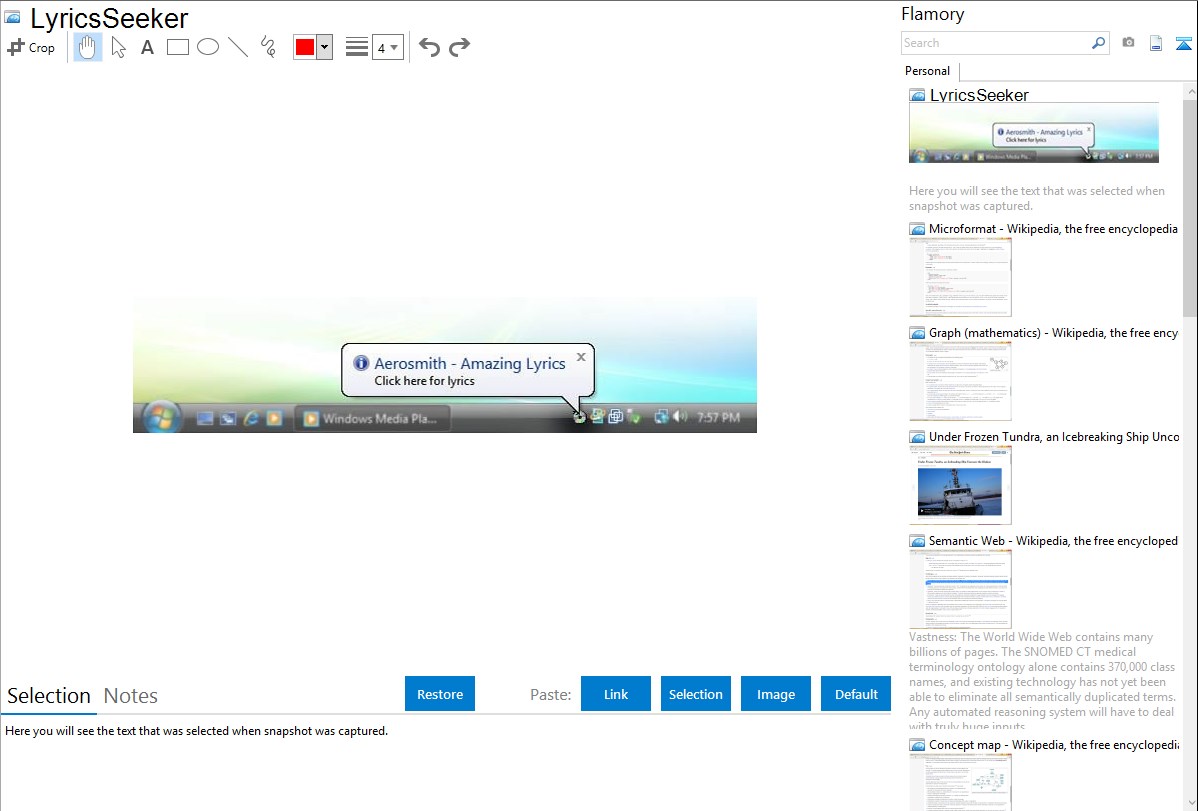Open the color picker dropdown arrow

coord(324,47)
